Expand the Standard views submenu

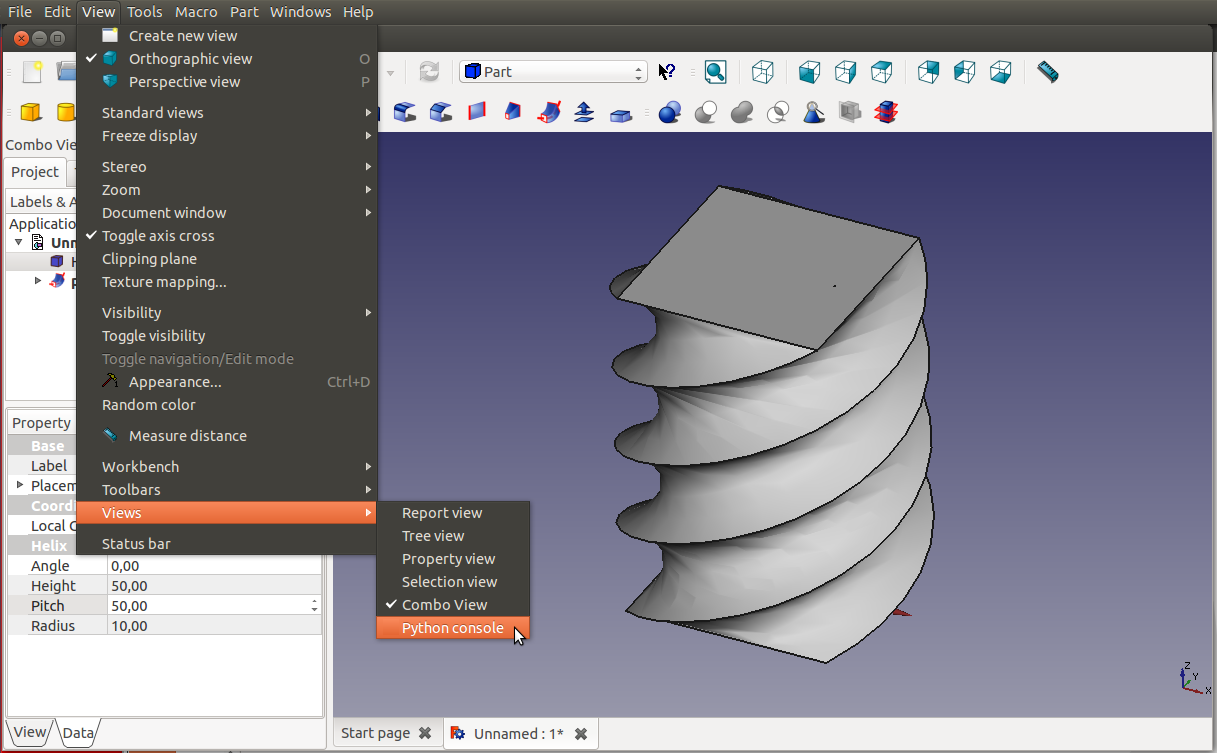[152, 113]
